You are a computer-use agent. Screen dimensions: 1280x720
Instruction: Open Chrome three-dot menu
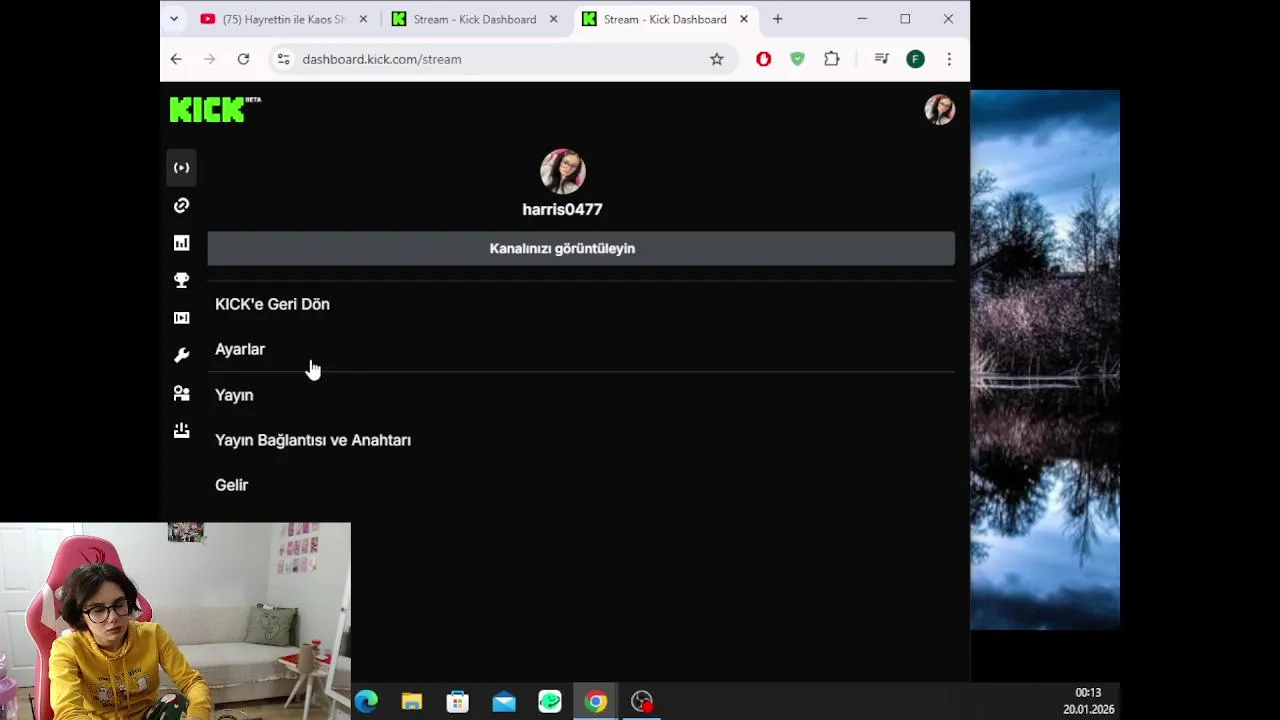949,59
